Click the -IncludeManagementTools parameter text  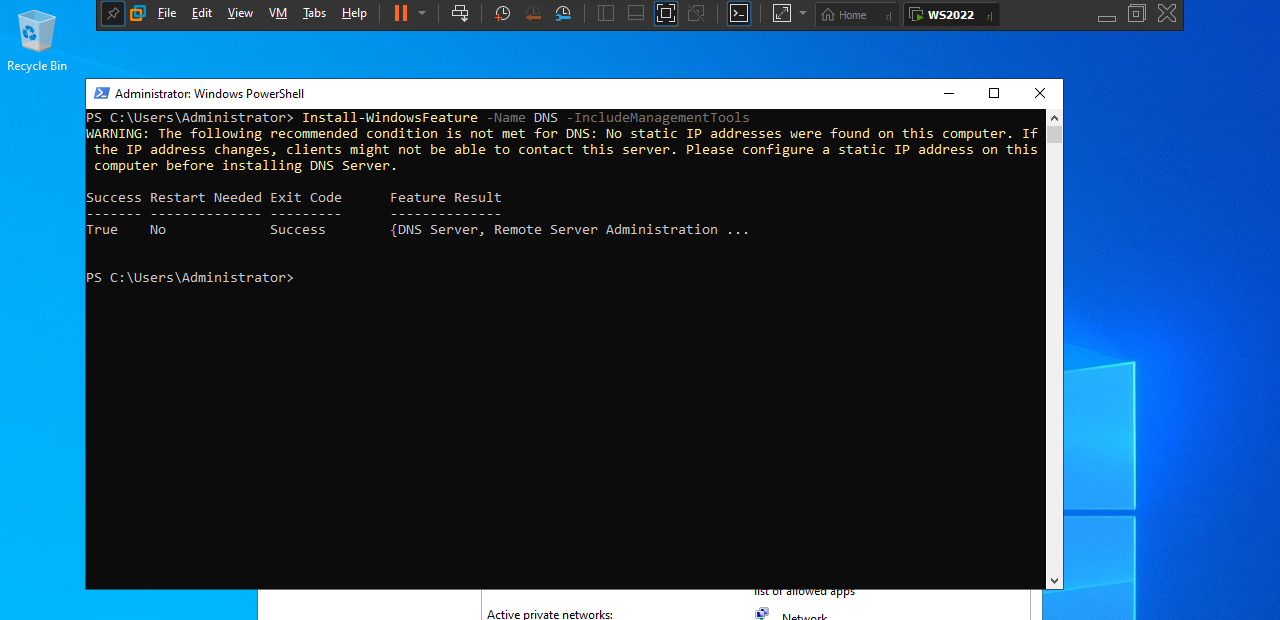pos(657,118)
